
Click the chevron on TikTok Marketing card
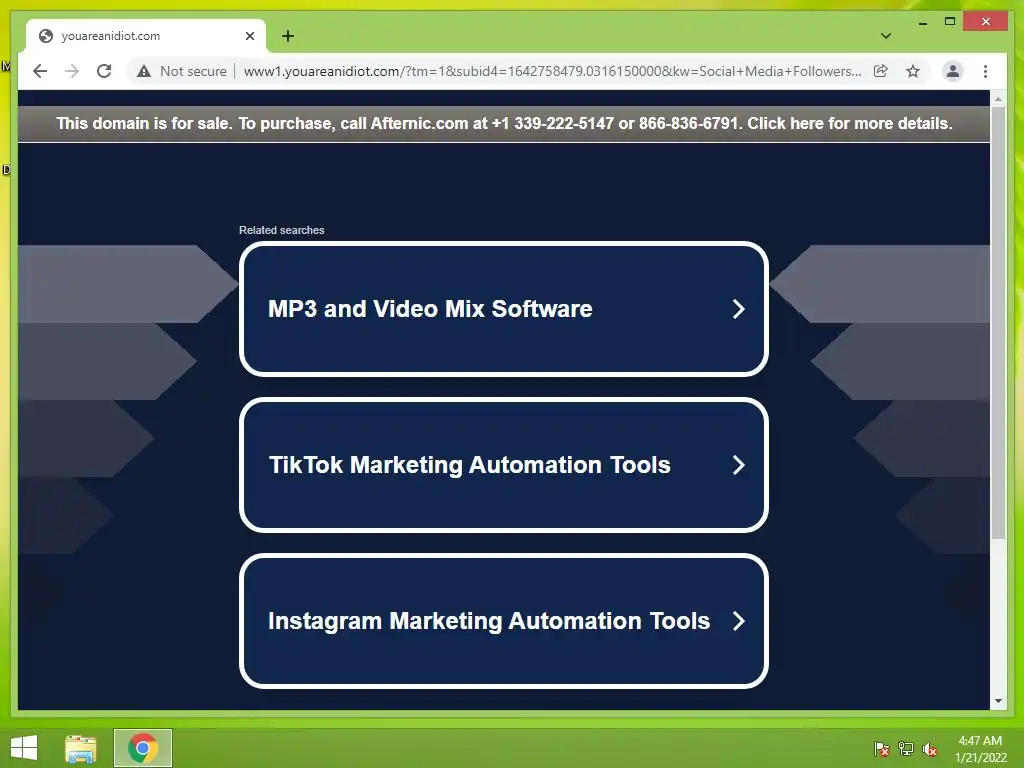click(x=739, y=465)
